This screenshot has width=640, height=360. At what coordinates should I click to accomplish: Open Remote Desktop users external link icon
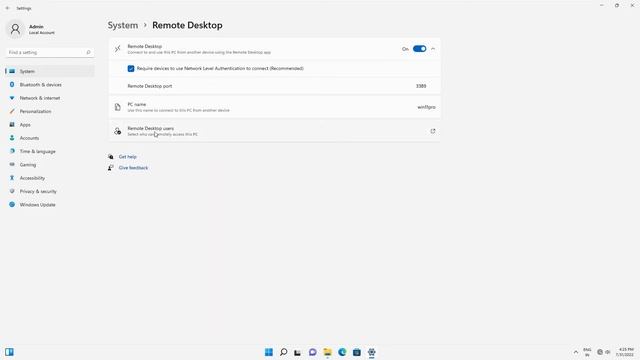coord(433,131)
